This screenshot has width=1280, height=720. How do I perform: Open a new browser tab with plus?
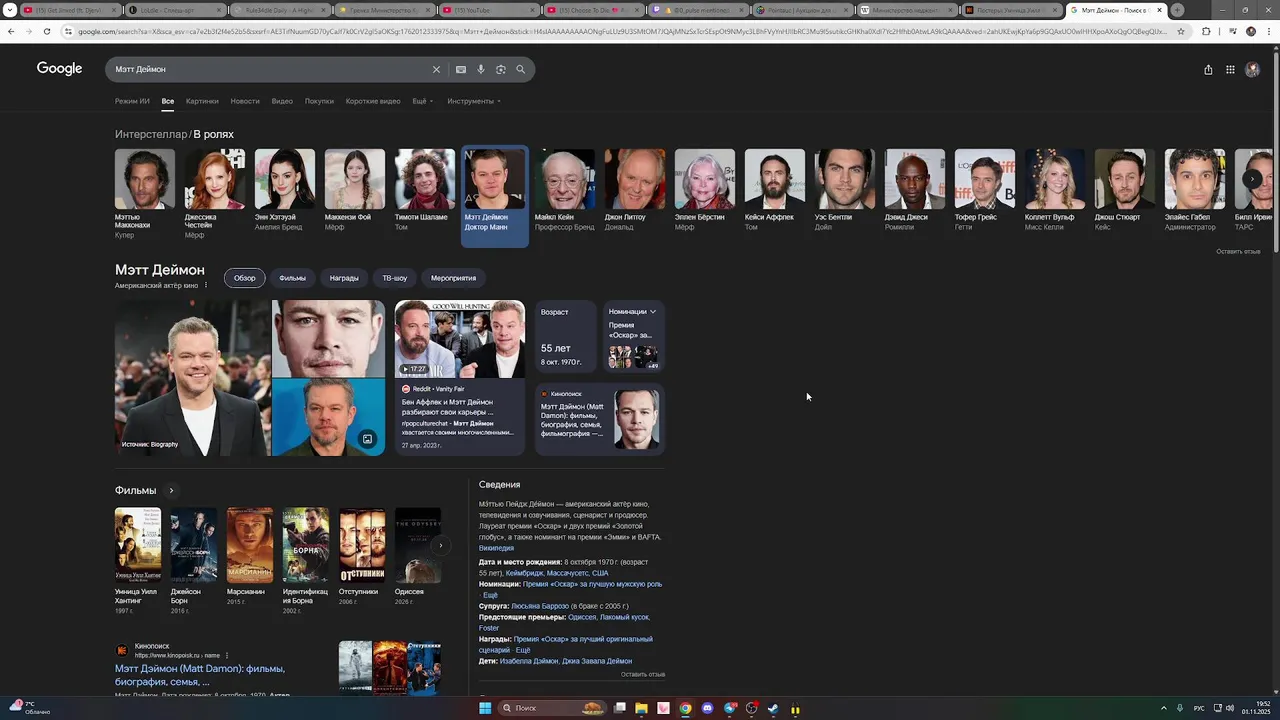point(1177,10)
